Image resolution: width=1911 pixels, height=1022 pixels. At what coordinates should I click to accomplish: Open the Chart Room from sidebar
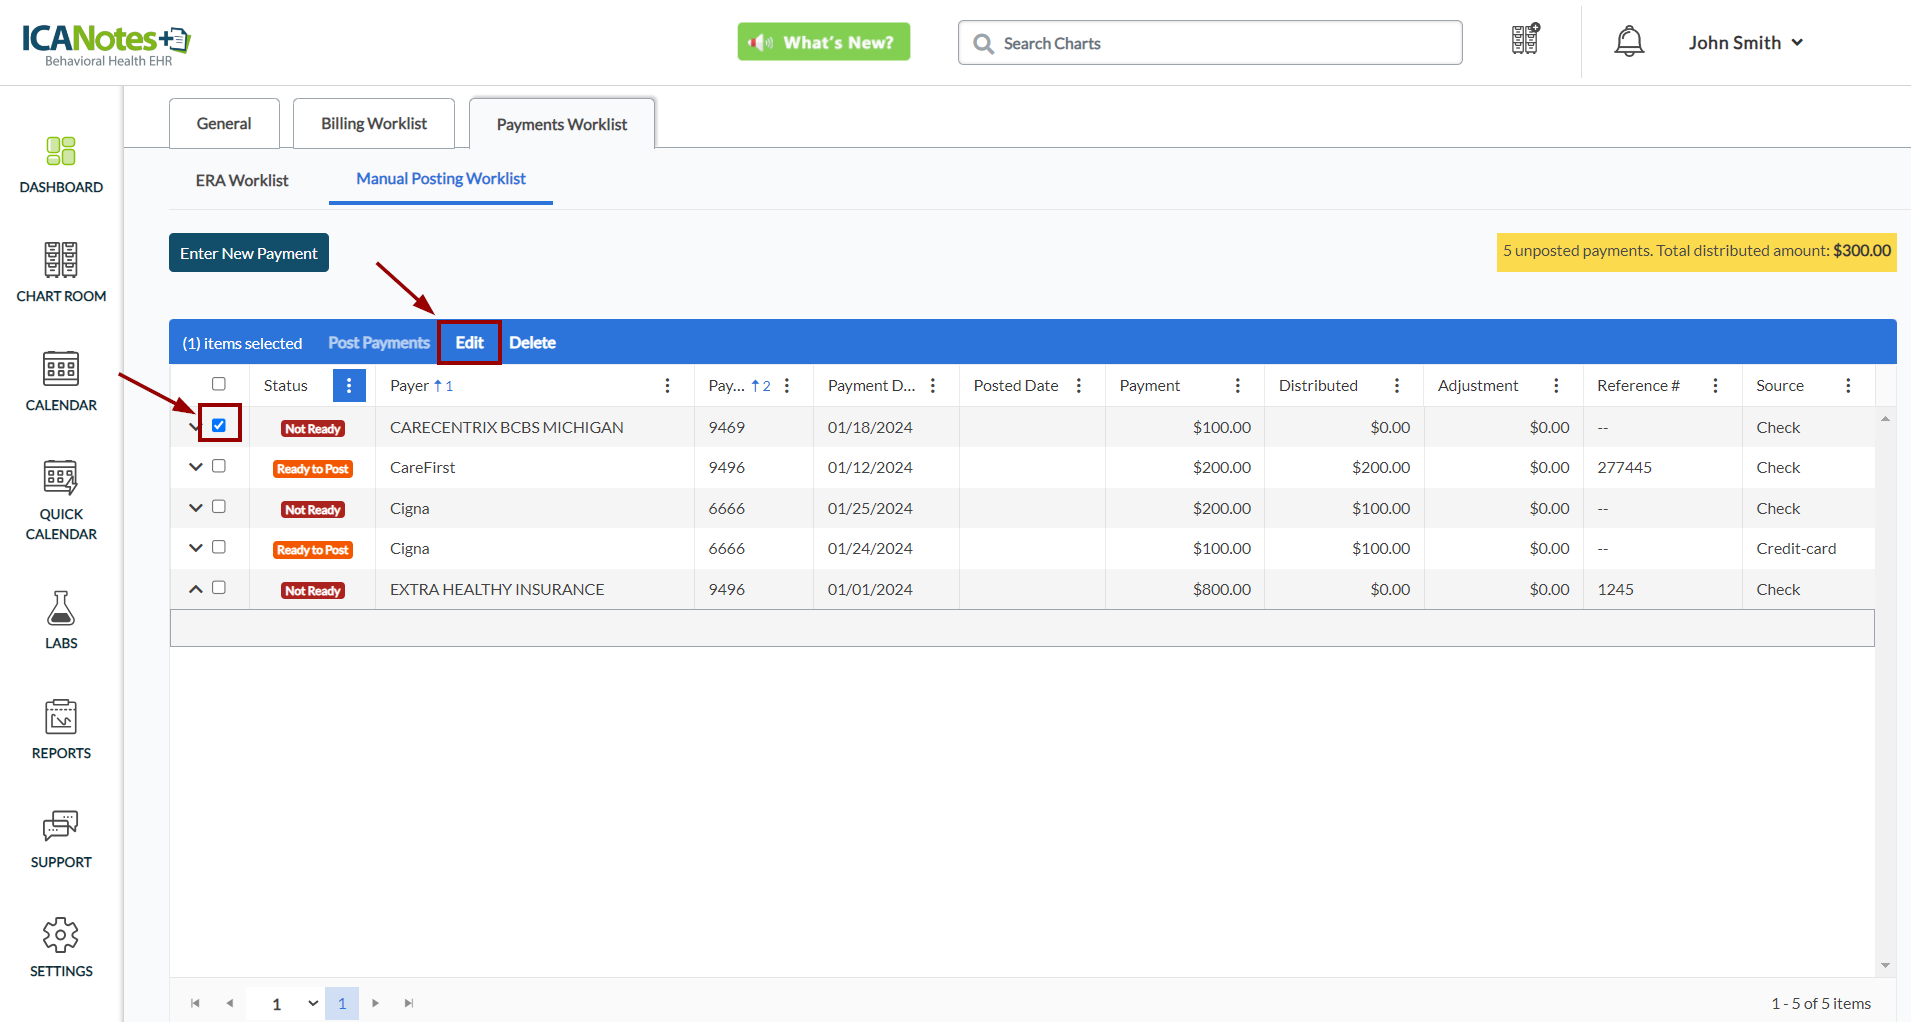[61, 260]
